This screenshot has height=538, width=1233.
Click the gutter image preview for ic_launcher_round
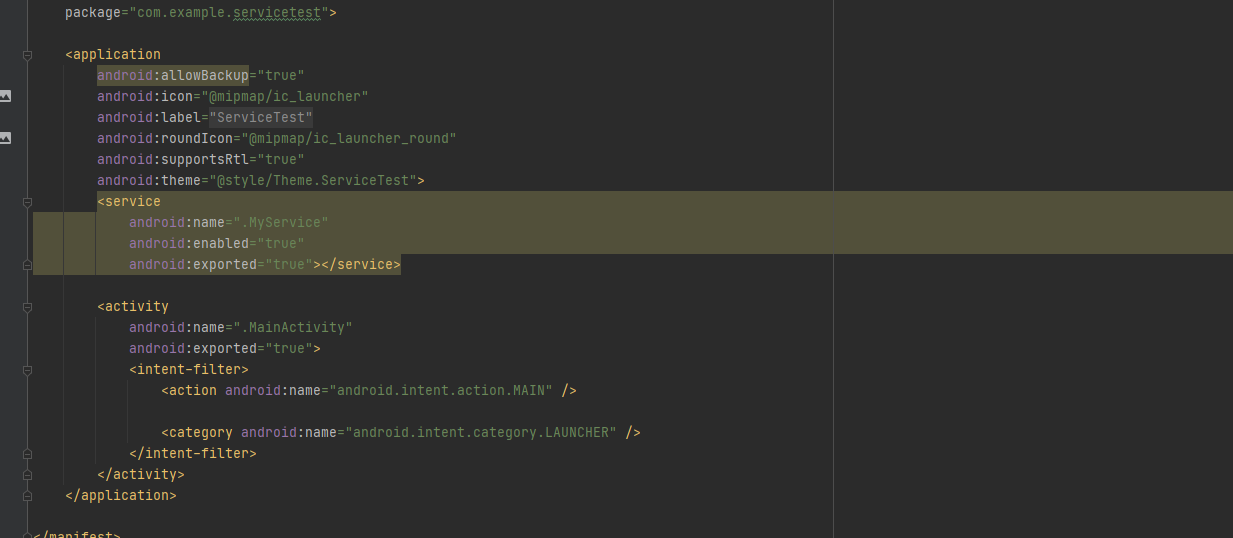click(x=5, y=138)
